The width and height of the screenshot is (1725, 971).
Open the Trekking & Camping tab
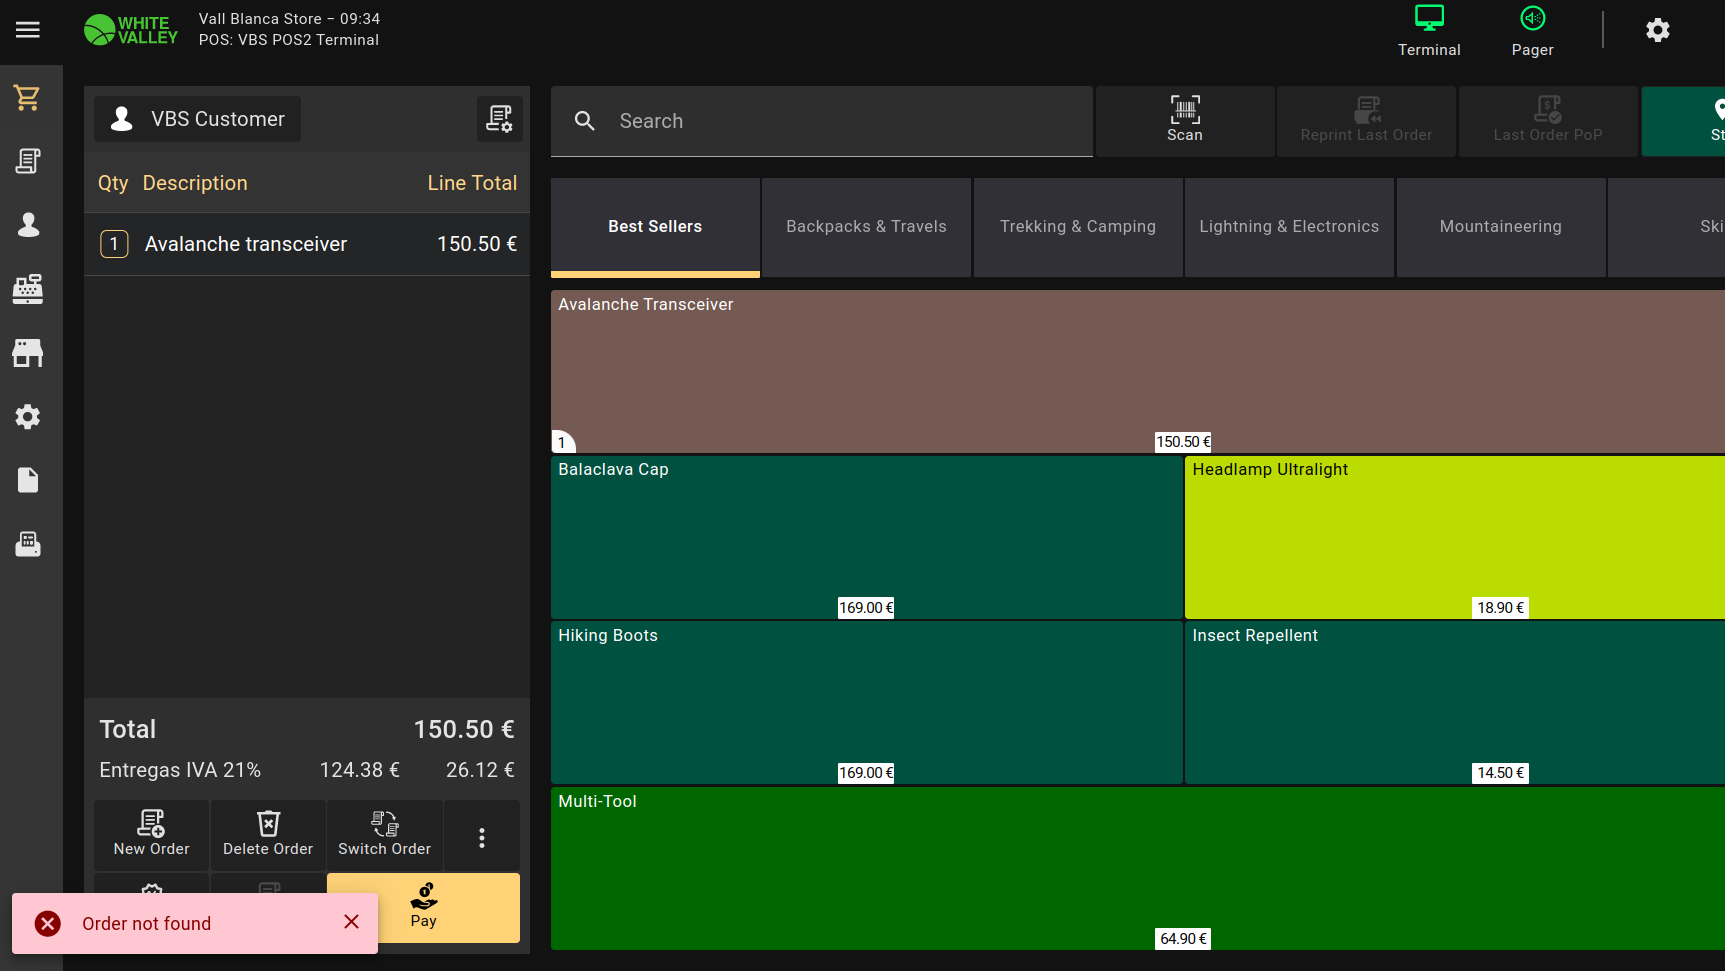[x=1077, y=227]
